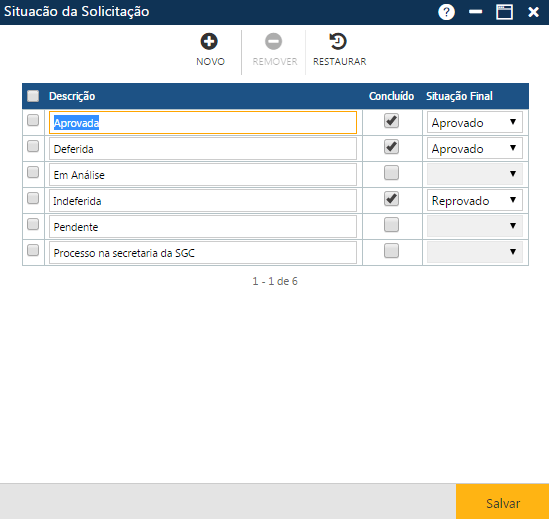550x519 pixels.
Task: Click the Processo na secretaria da SGC field
Action: coord(203,252)
